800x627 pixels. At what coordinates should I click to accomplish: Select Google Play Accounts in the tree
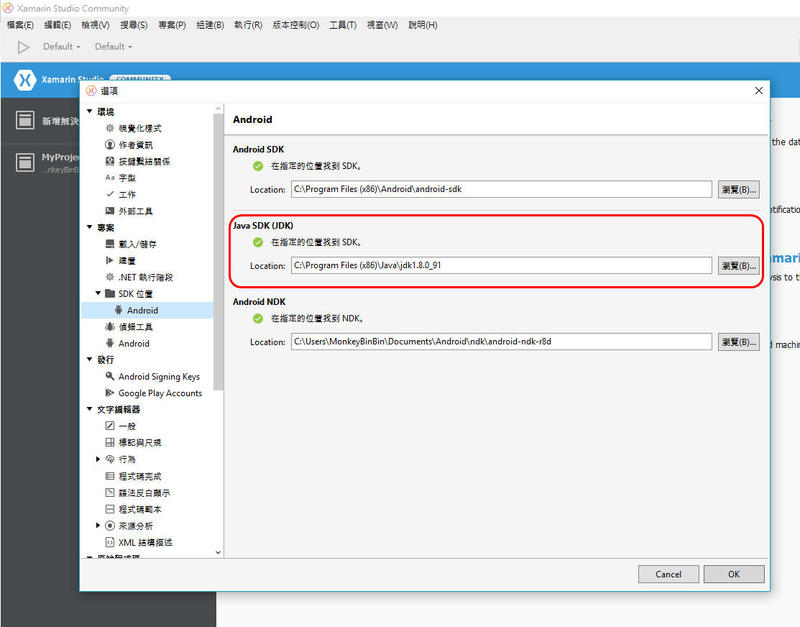click(160, 393)
